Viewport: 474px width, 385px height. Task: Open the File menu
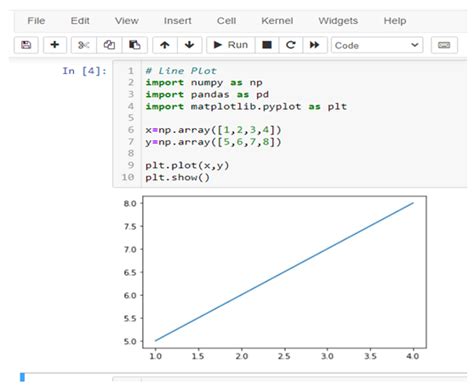tap(36, 21)
